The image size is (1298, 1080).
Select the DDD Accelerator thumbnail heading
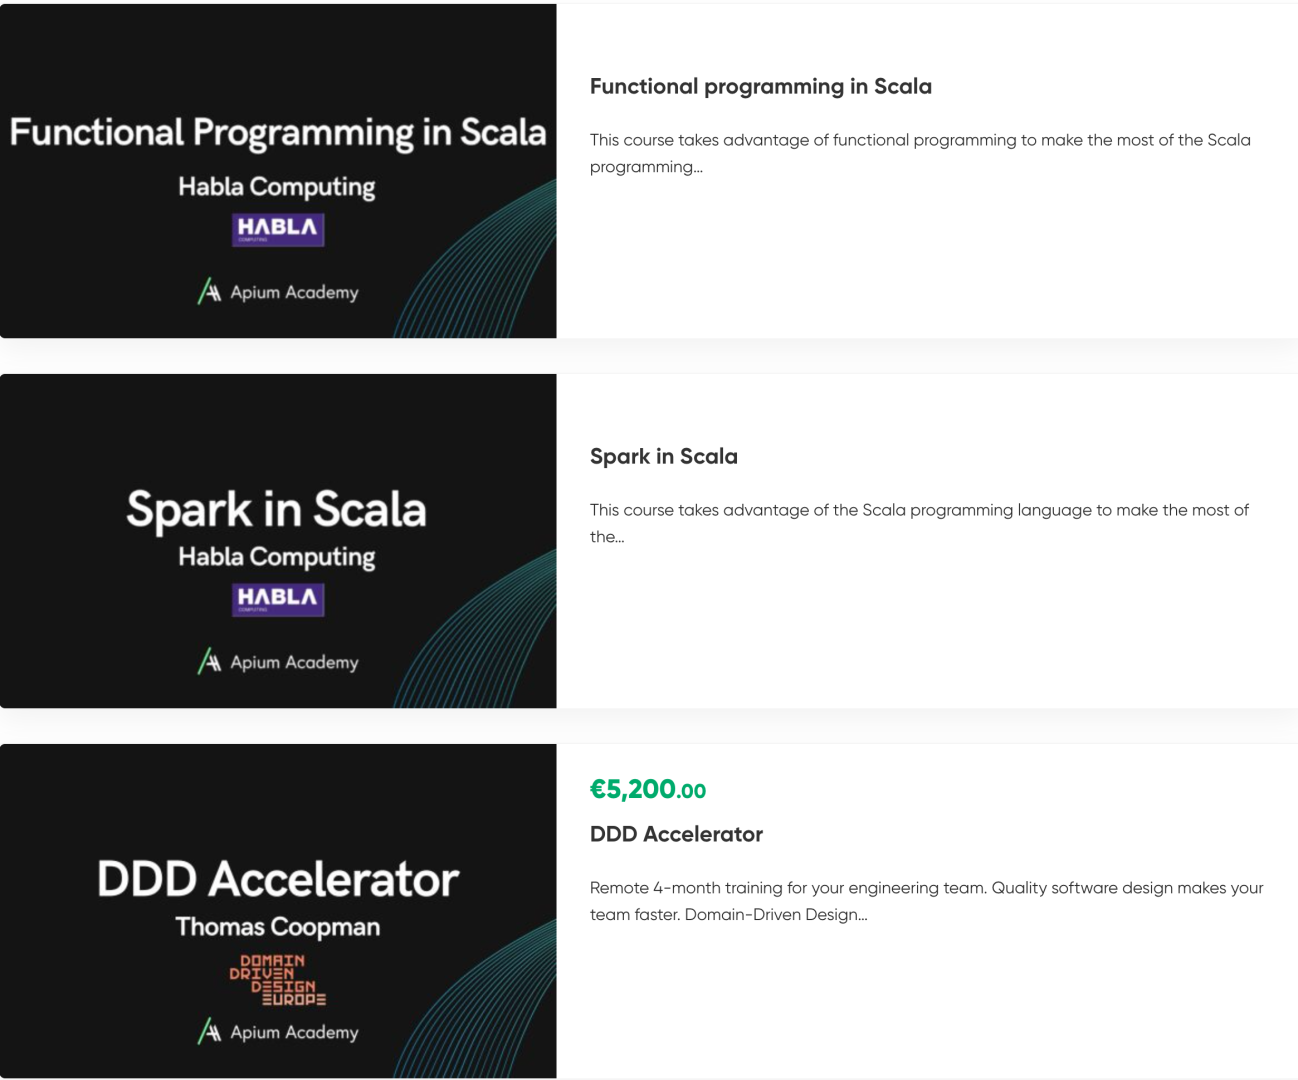point(278,879)
